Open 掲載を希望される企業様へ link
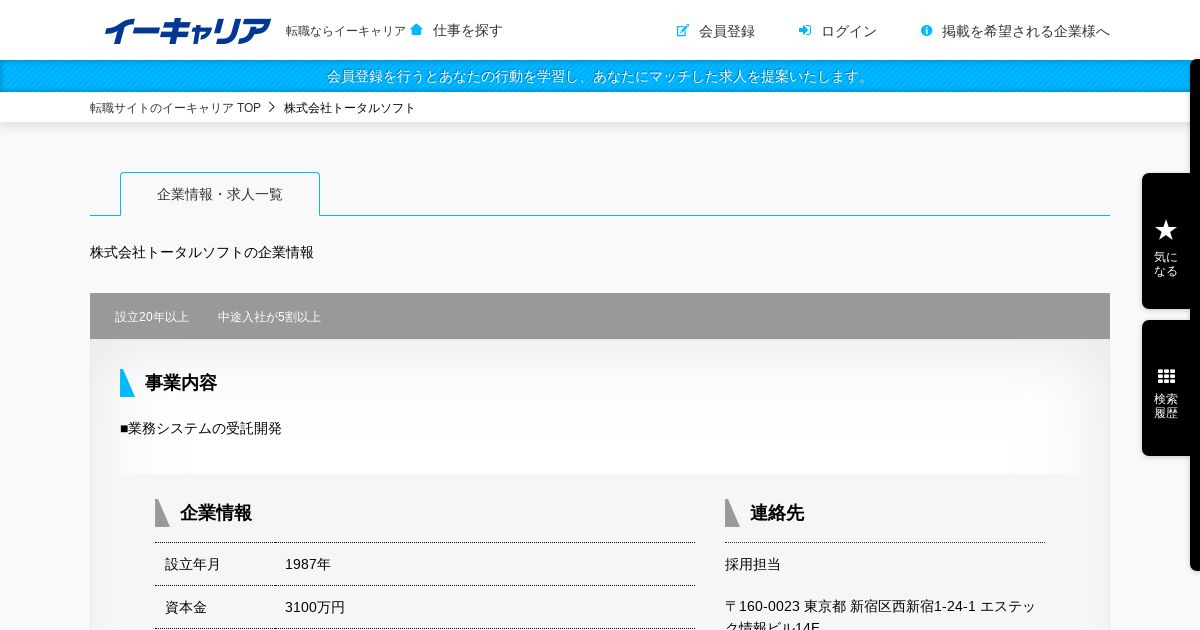Screen dimensions: 1200x630 (x=1026, y=31)
